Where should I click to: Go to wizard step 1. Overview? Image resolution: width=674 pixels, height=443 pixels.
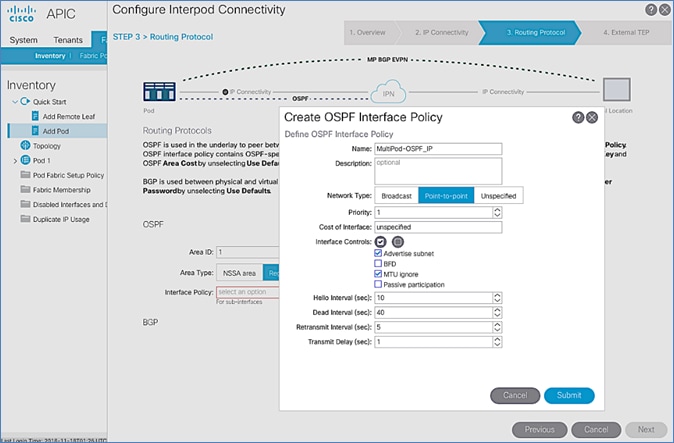[x=368, y=33]
